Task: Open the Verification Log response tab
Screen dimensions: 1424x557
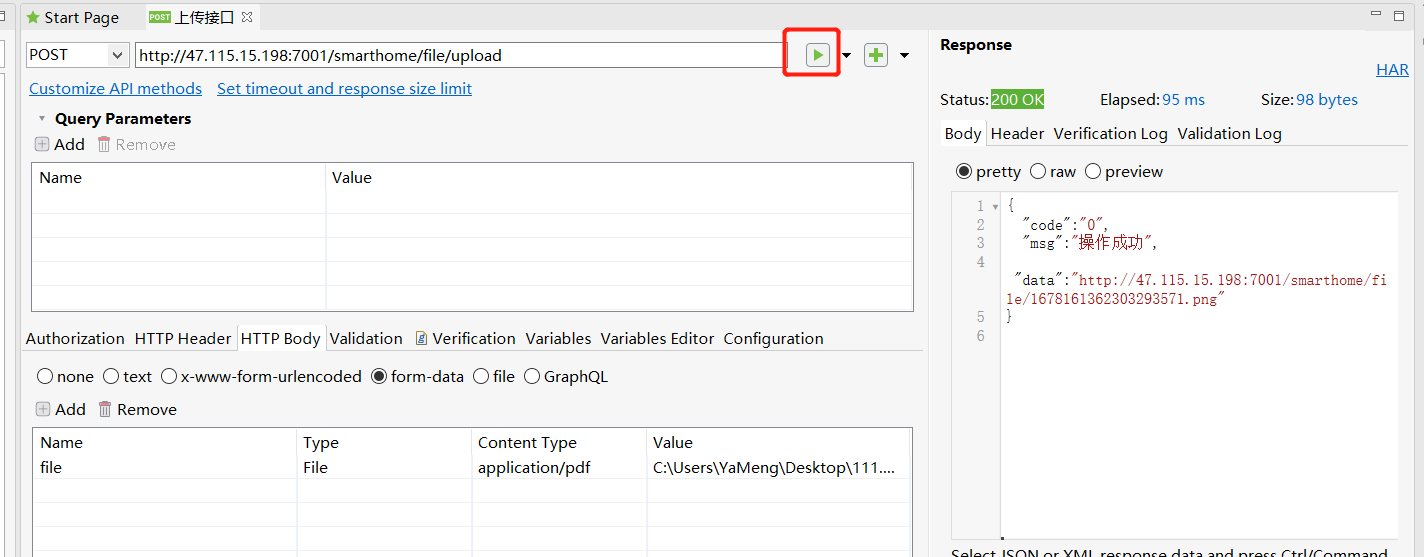Action: [1110, 133]
